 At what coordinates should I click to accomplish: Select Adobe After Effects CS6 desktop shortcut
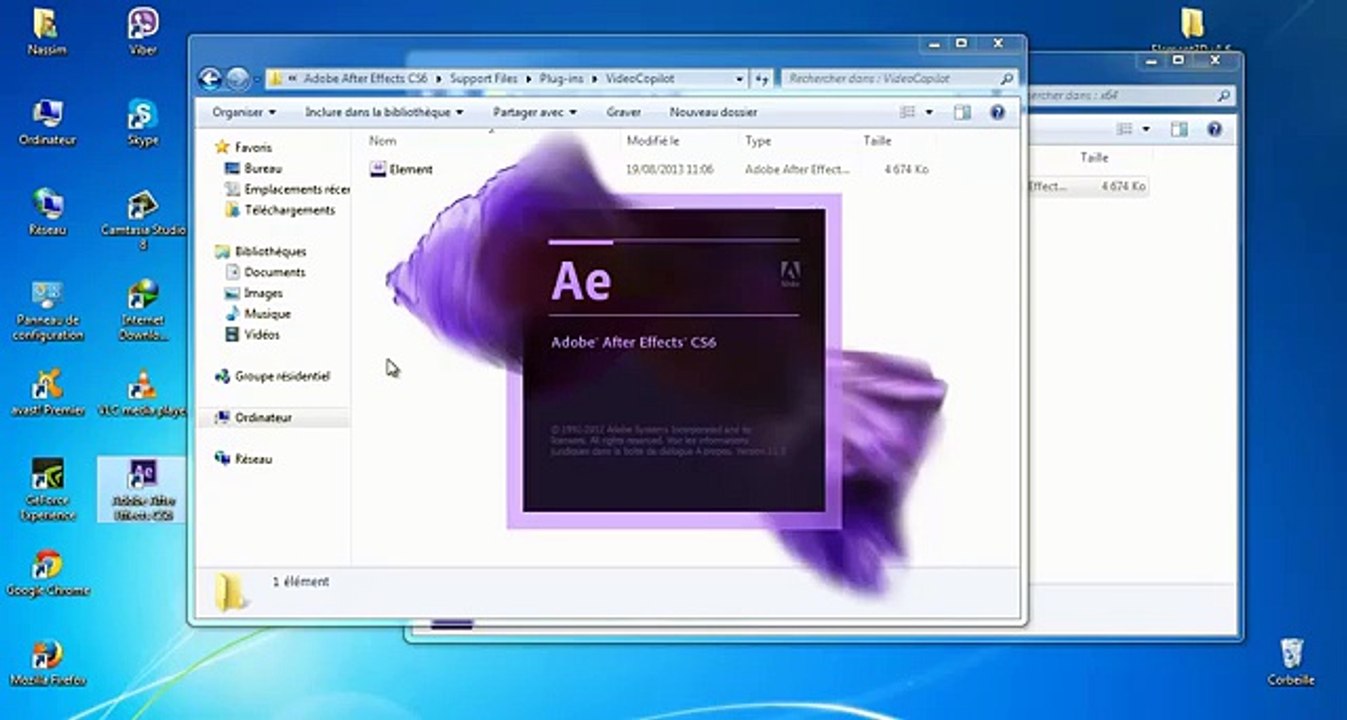click(x=143, y=490)
